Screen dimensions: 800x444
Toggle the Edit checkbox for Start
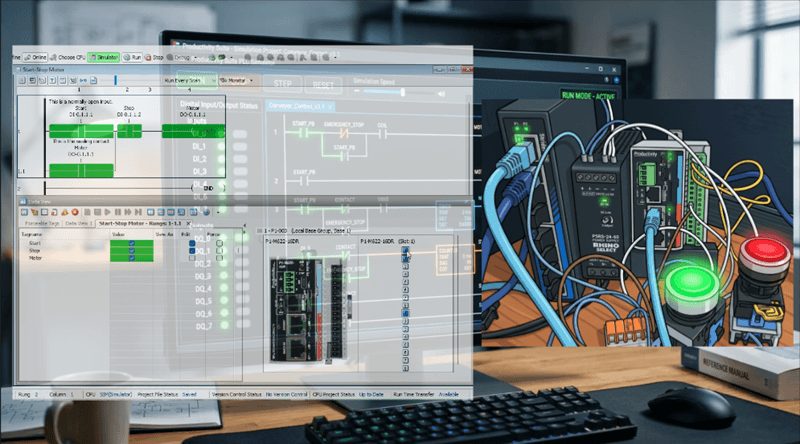click(x=192, y=243)
